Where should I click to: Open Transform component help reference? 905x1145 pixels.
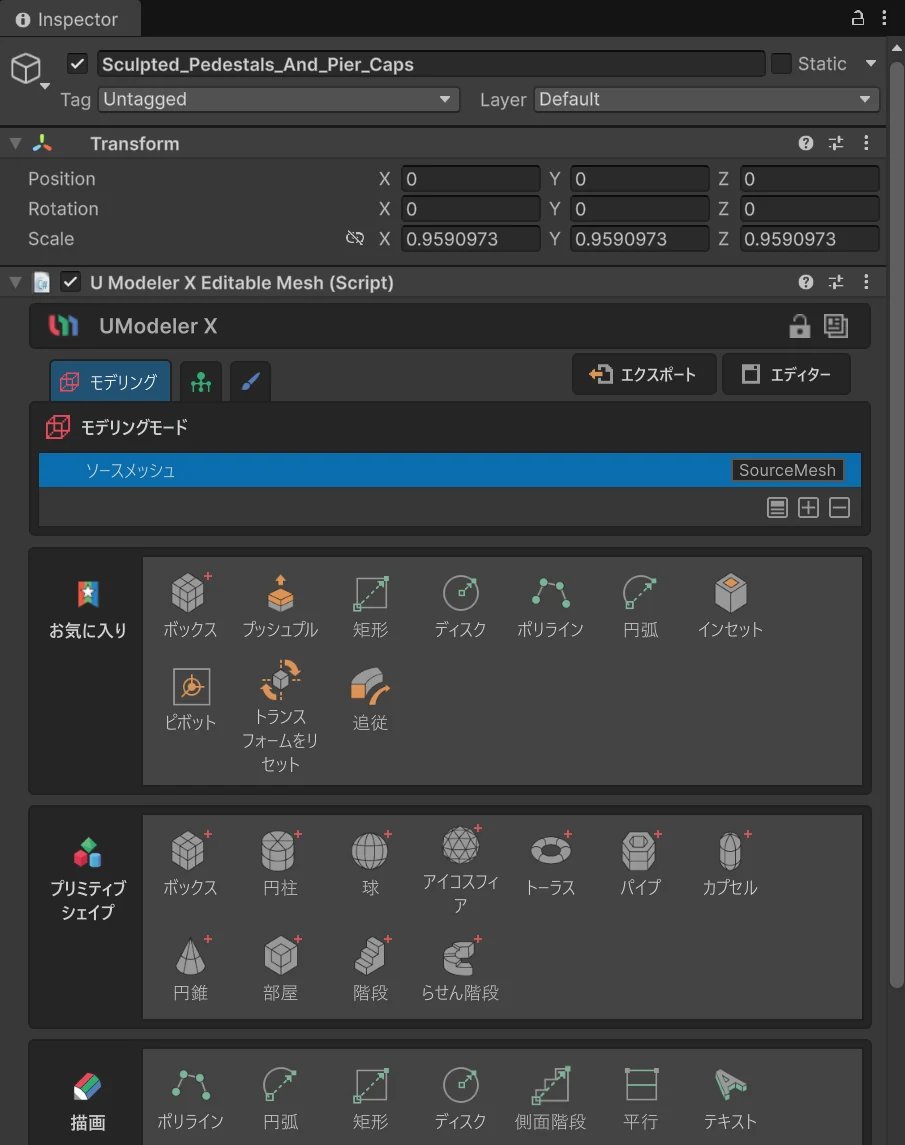coord(806,143)
